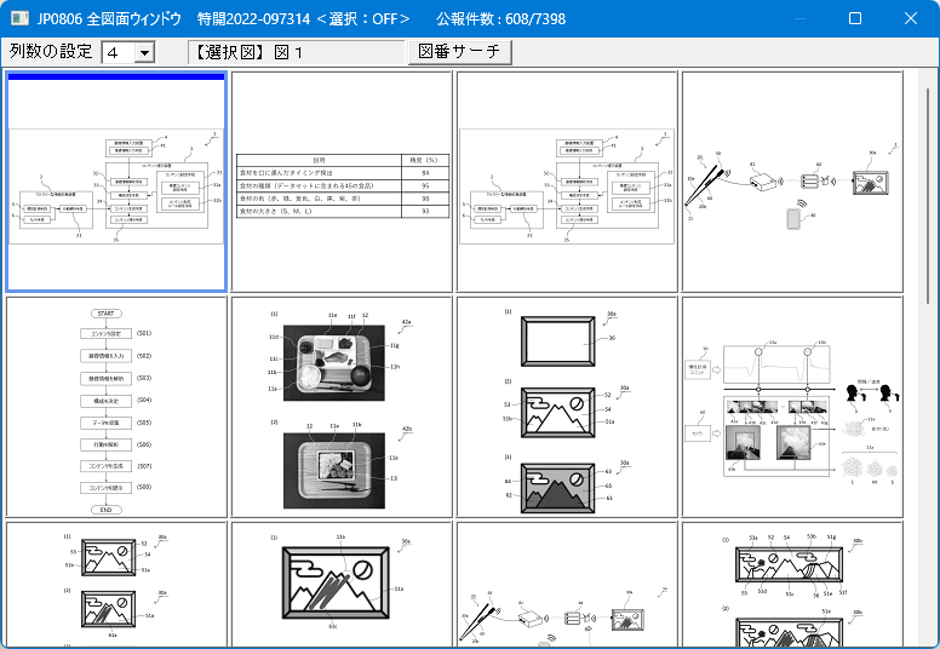Open the wide landscape frames thumbnail in third row
The image size is (940, 649).
click(x=793, y=584)
